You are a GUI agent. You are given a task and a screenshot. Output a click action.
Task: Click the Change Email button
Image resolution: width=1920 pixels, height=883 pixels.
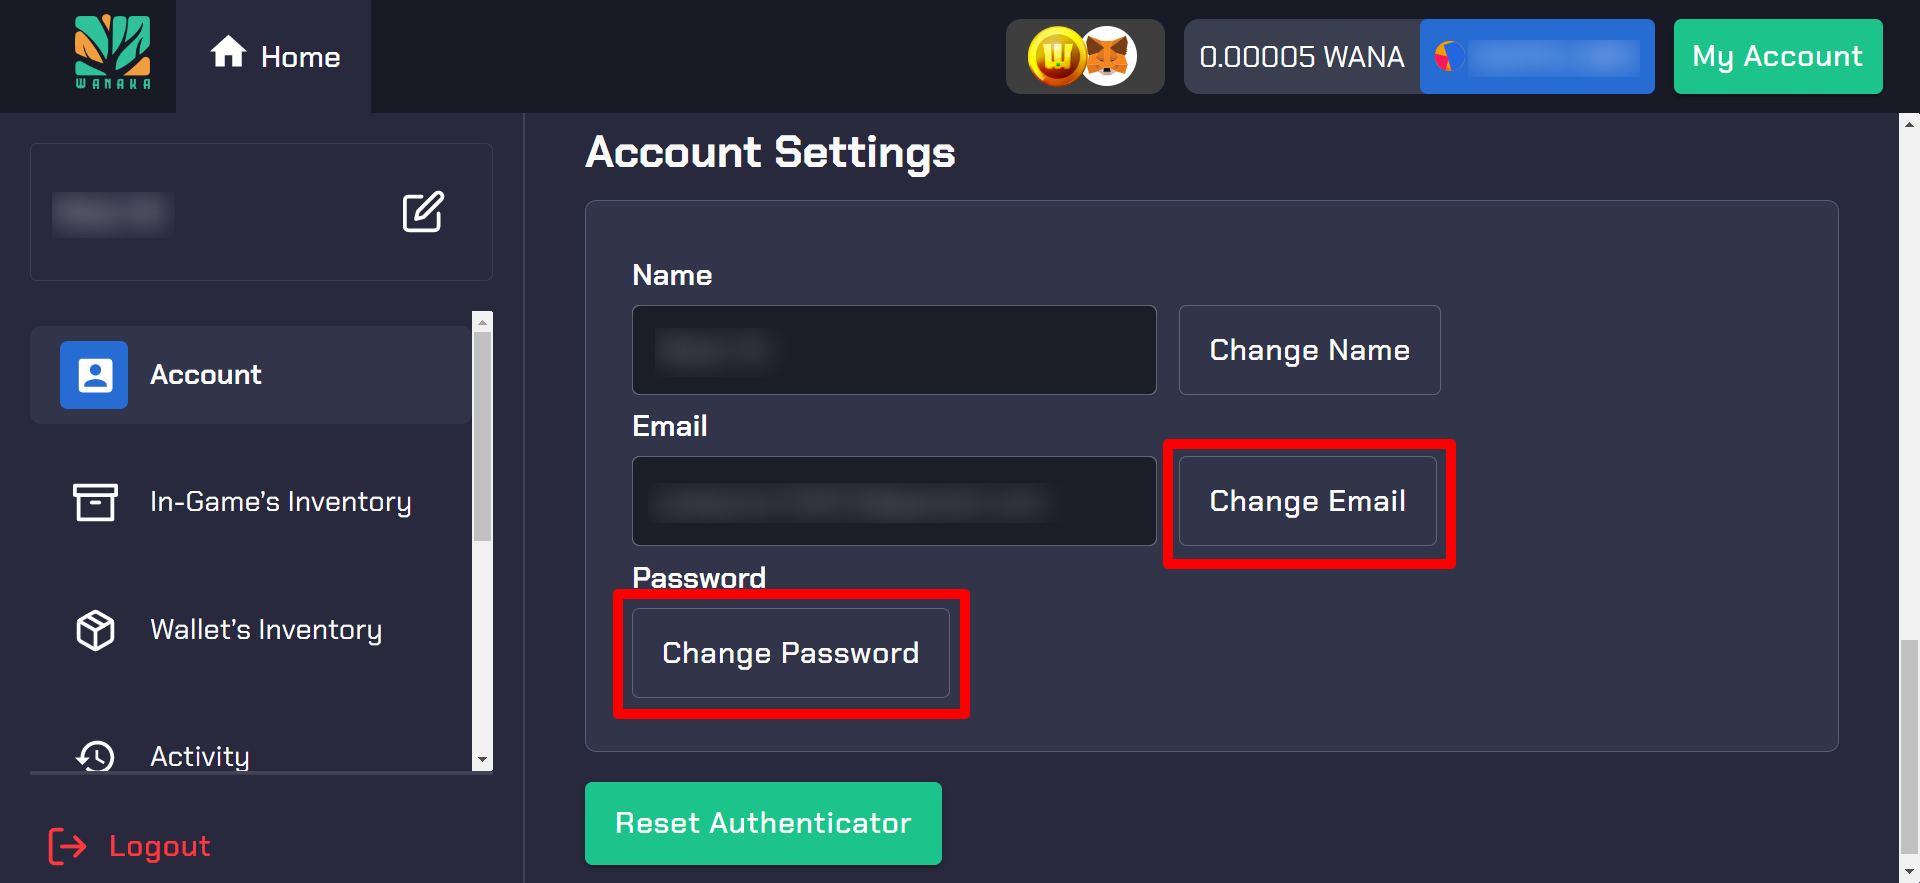pos(1307,501)
